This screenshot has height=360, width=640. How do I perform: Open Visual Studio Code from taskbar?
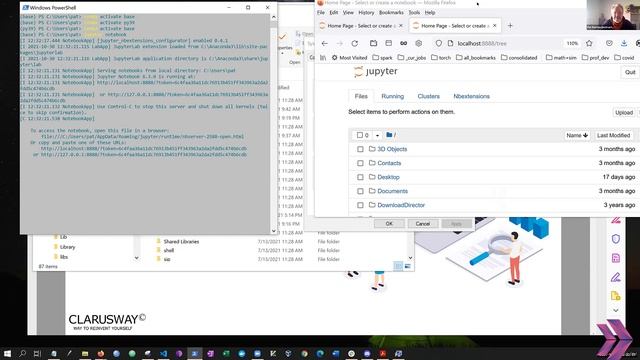click(x=163, y=353)
